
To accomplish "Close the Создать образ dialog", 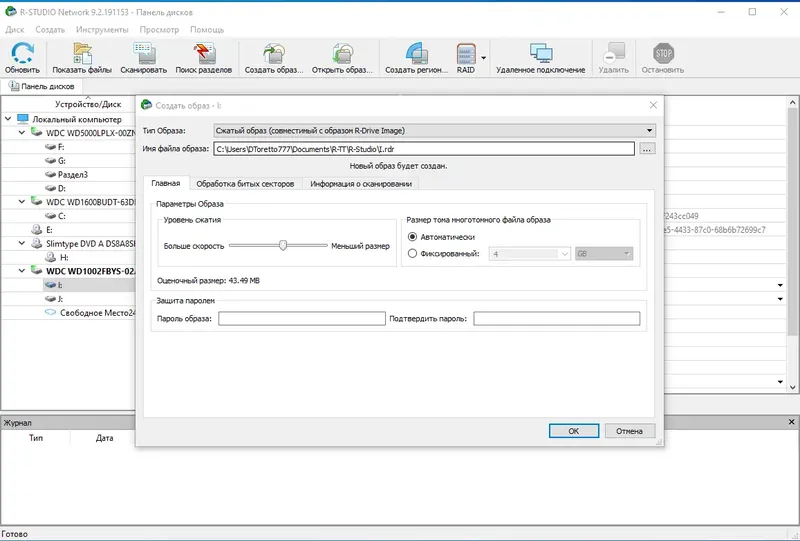I will tap(653, 105).
